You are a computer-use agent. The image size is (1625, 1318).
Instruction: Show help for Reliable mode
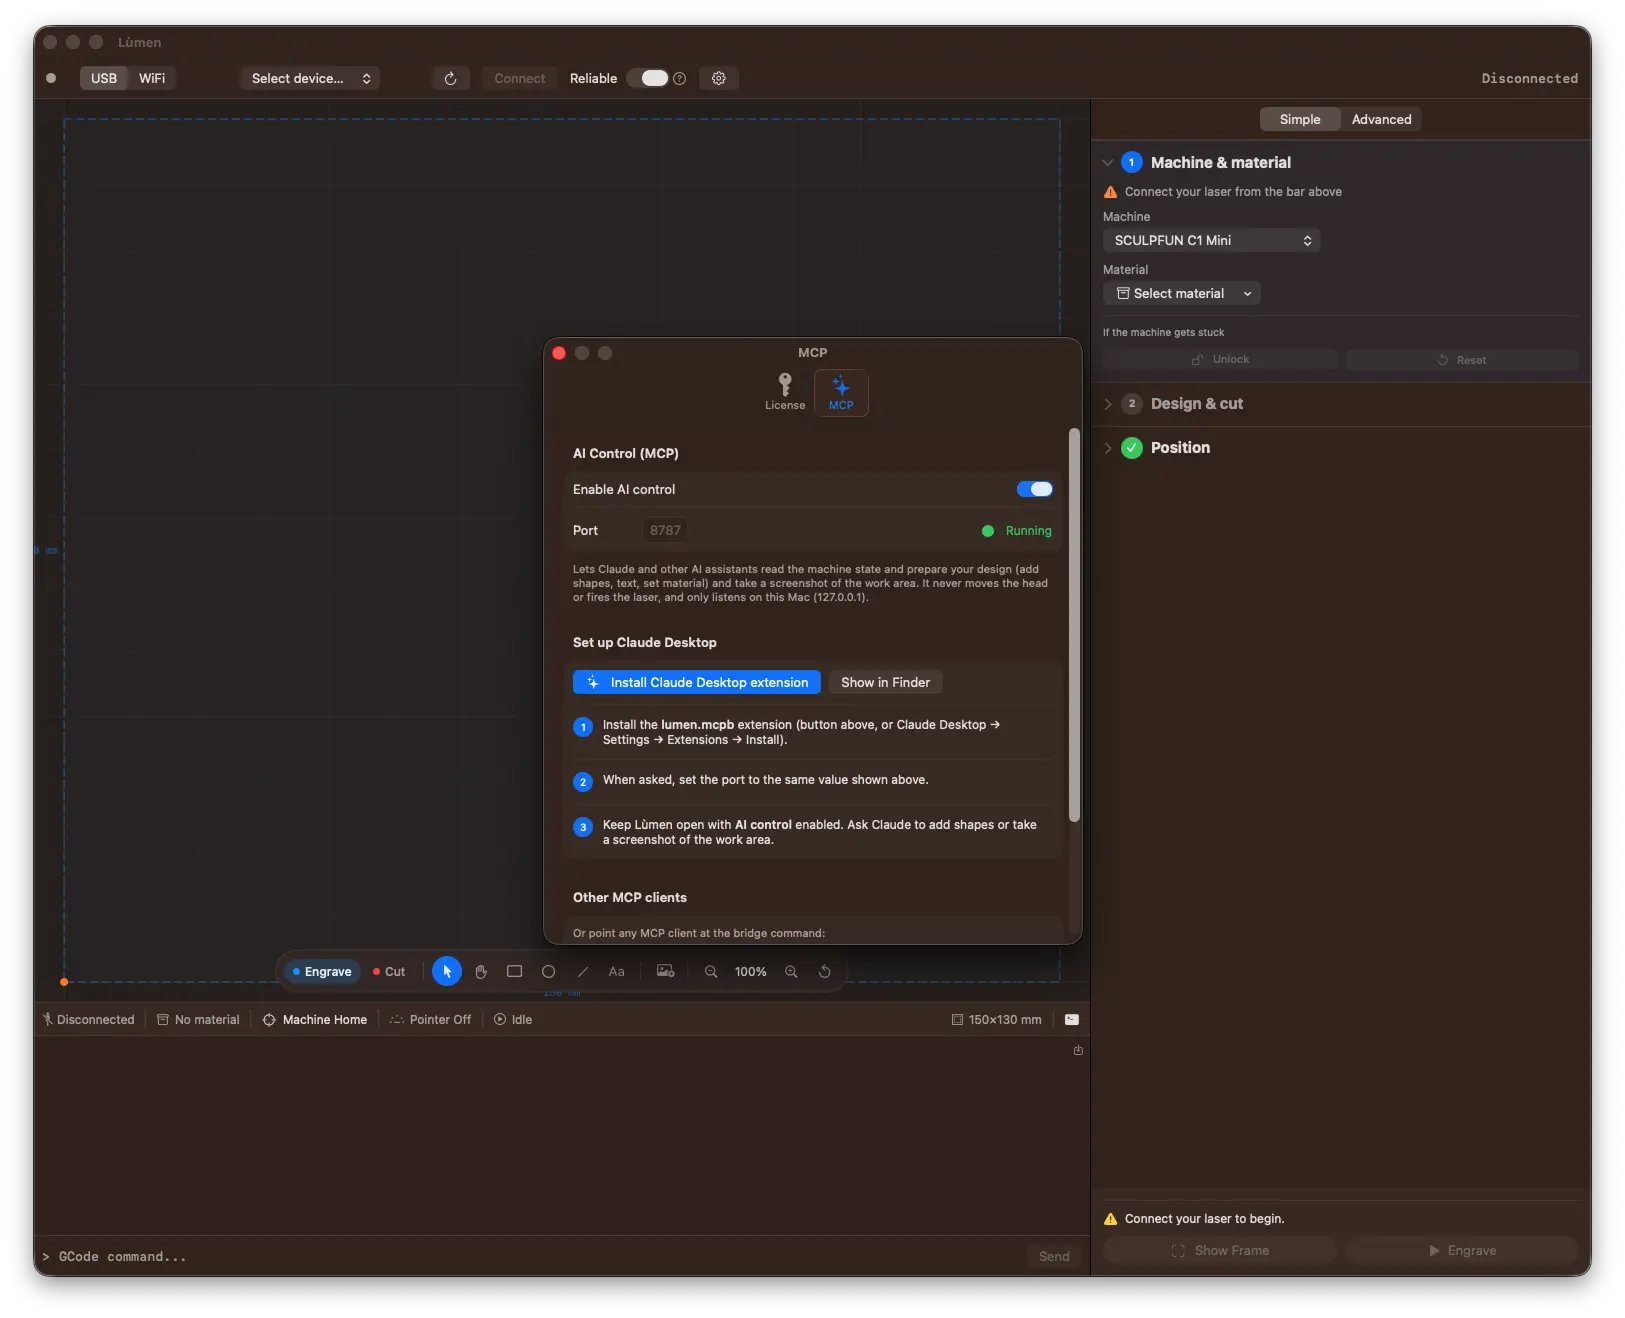(x=680, y=78)
